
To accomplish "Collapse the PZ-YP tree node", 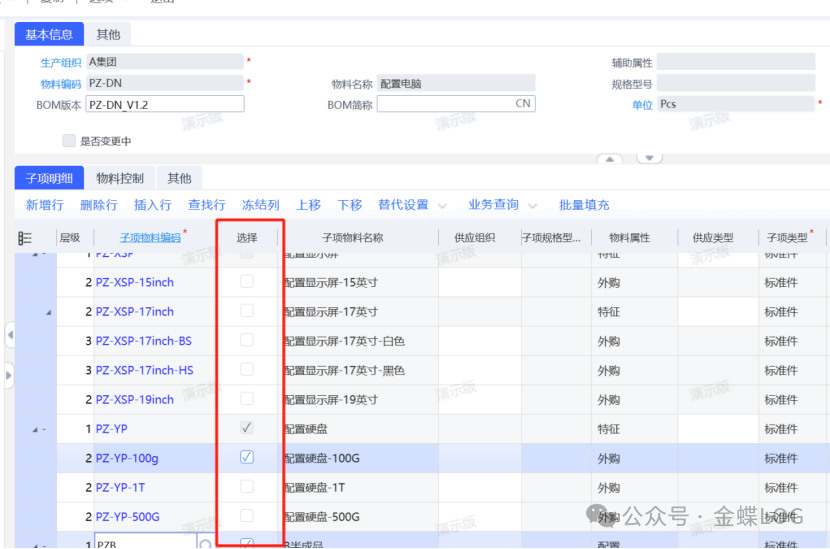I will pyautogui.click(x=38, y=430).
